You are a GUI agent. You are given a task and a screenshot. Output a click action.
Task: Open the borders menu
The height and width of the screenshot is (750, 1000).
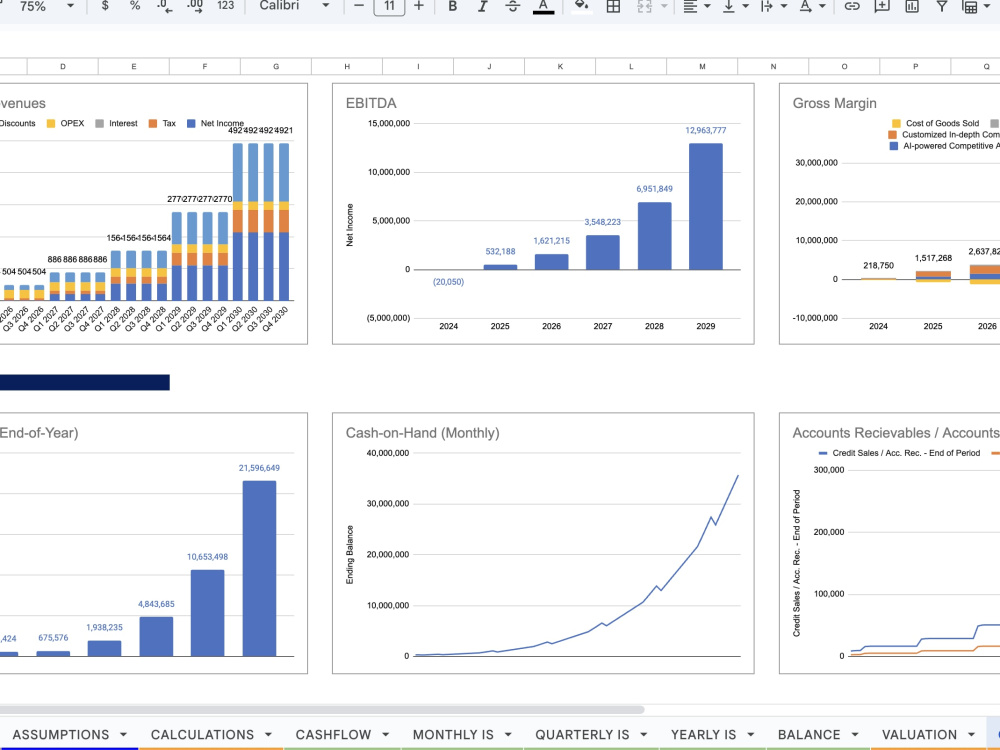coord(613,6)
